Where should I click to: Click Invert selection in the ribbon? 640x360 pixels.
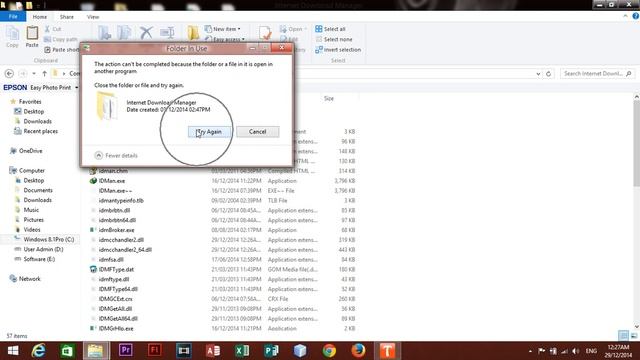[338, 49]
